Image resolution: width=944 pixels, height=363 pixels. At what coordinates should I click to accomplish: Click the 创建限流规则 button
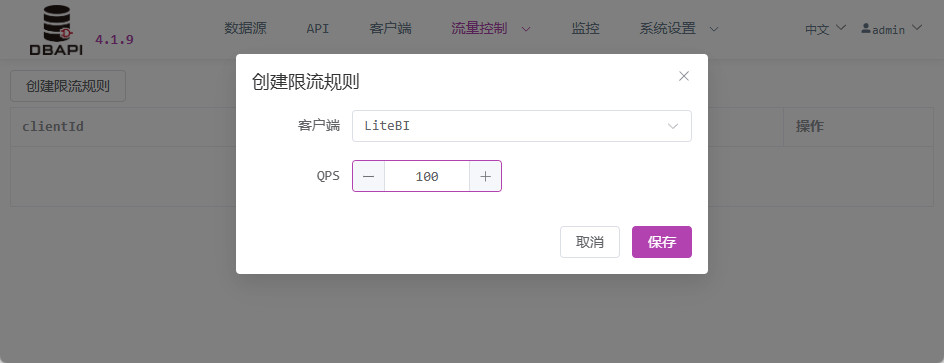68,86
